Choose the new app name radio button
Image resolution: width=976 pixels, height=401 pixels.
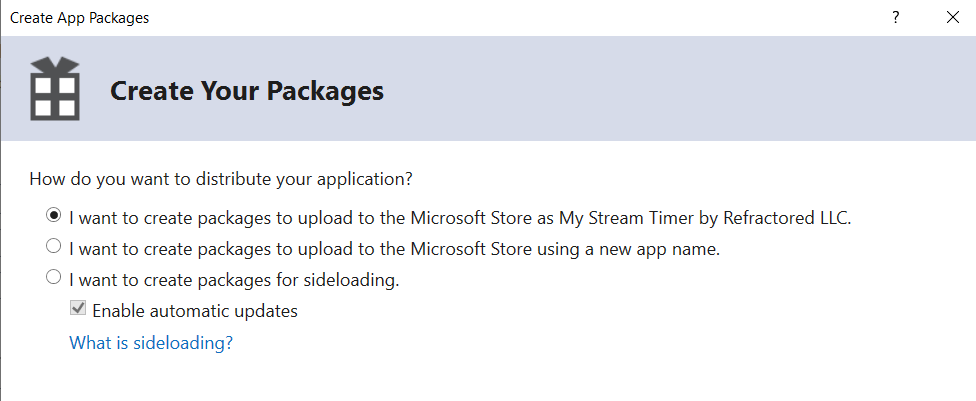(54, 247)
